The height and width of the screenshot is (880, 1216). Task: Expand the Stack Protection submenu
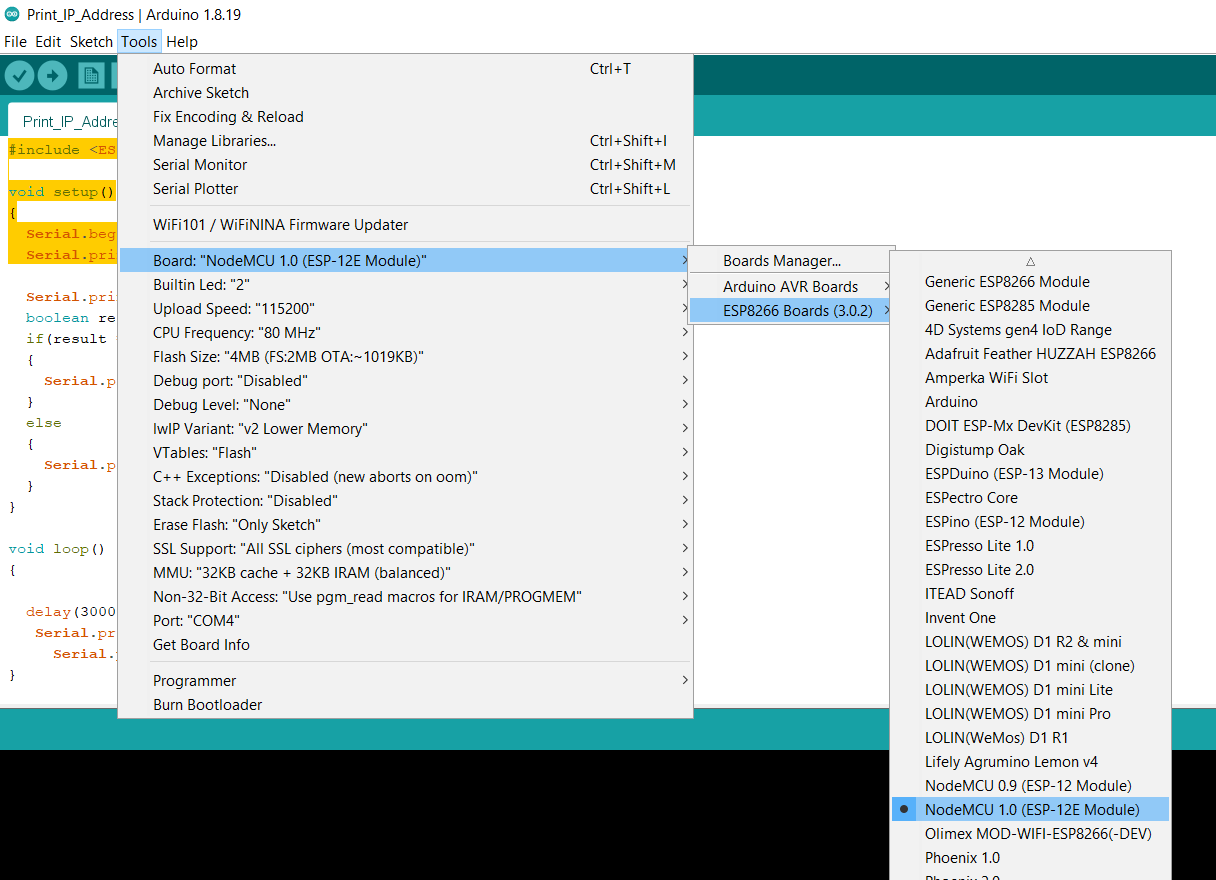point(405,501)
